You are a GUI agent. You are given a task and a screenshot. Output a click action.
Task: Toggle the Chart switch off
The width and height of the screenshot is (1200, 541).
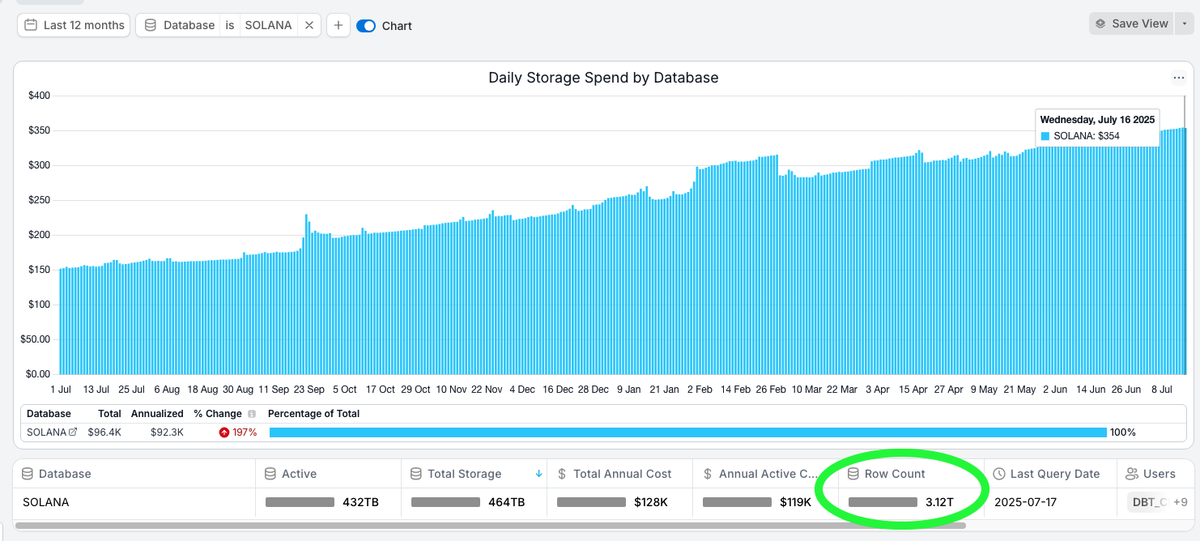coord(366,26)
